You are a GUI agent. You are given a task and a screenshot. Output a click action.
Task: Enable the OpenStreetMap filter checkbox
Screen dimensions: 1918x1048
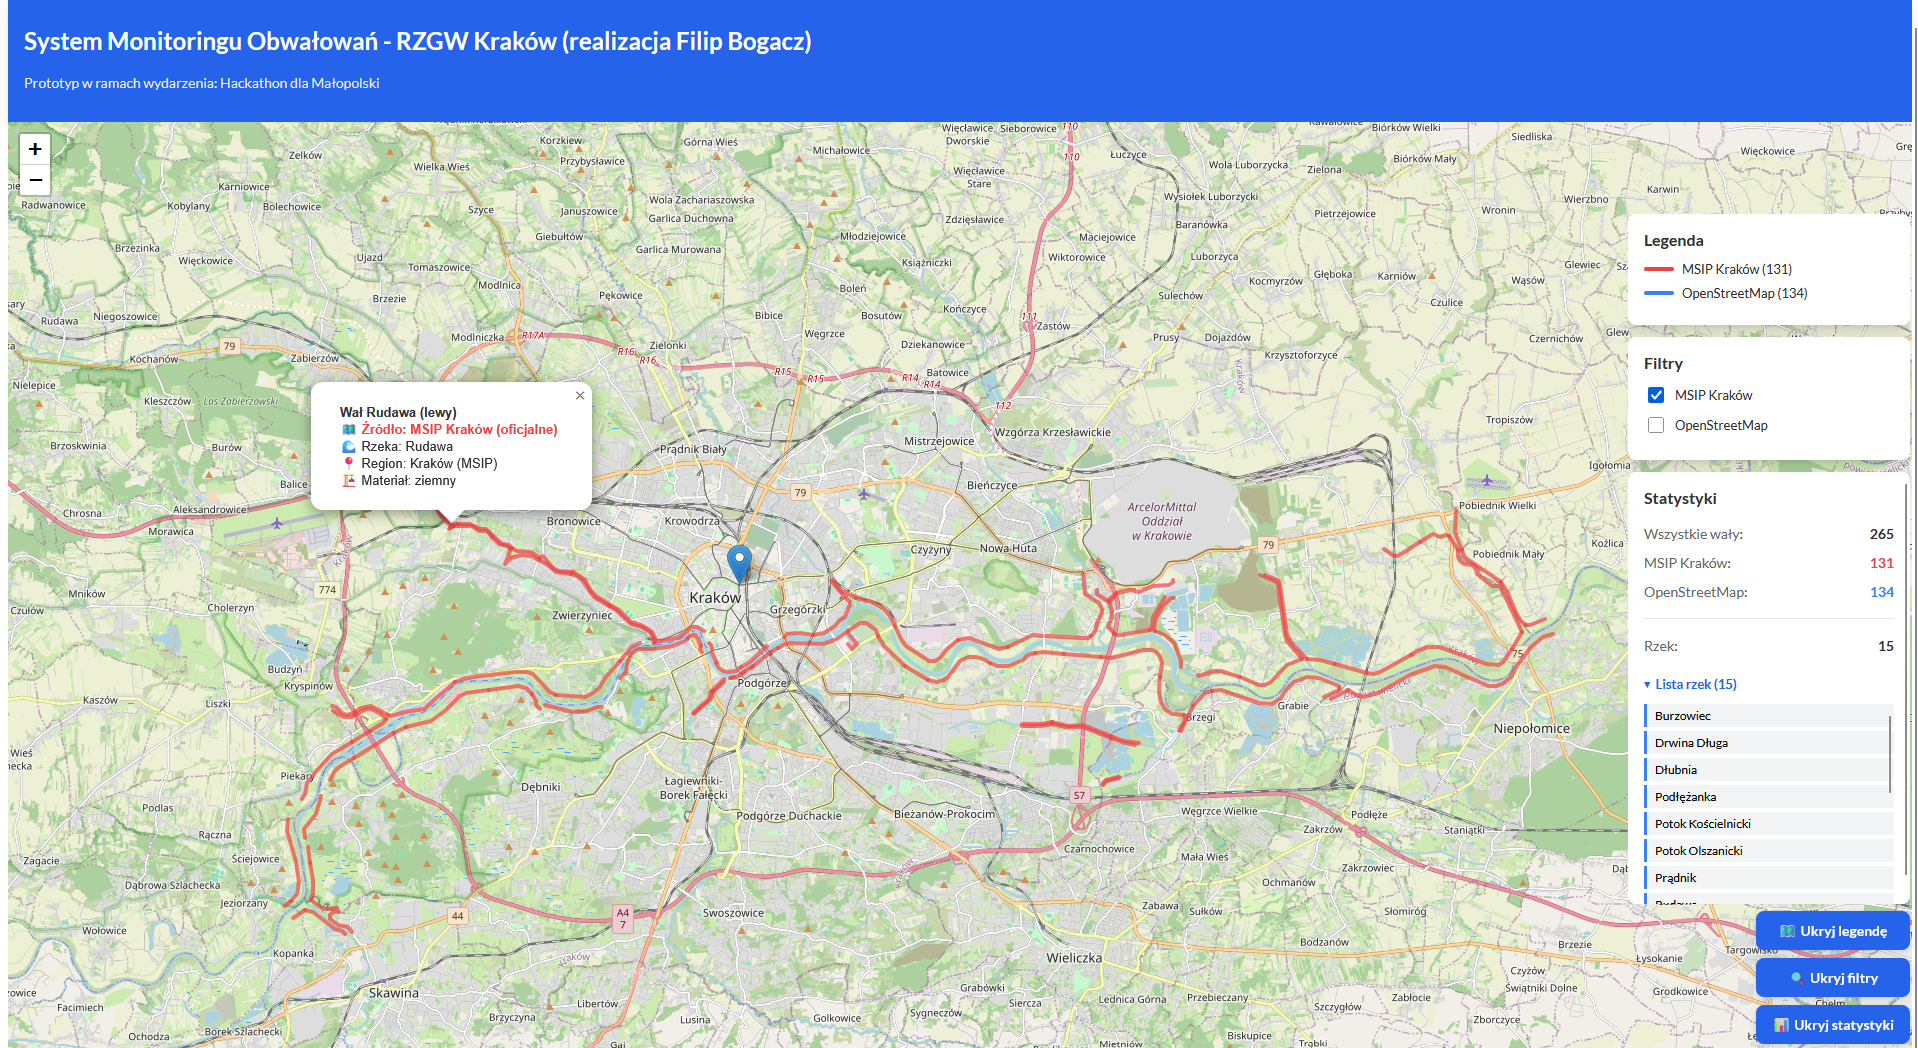pyautogui.click(x=1656, y=425)
